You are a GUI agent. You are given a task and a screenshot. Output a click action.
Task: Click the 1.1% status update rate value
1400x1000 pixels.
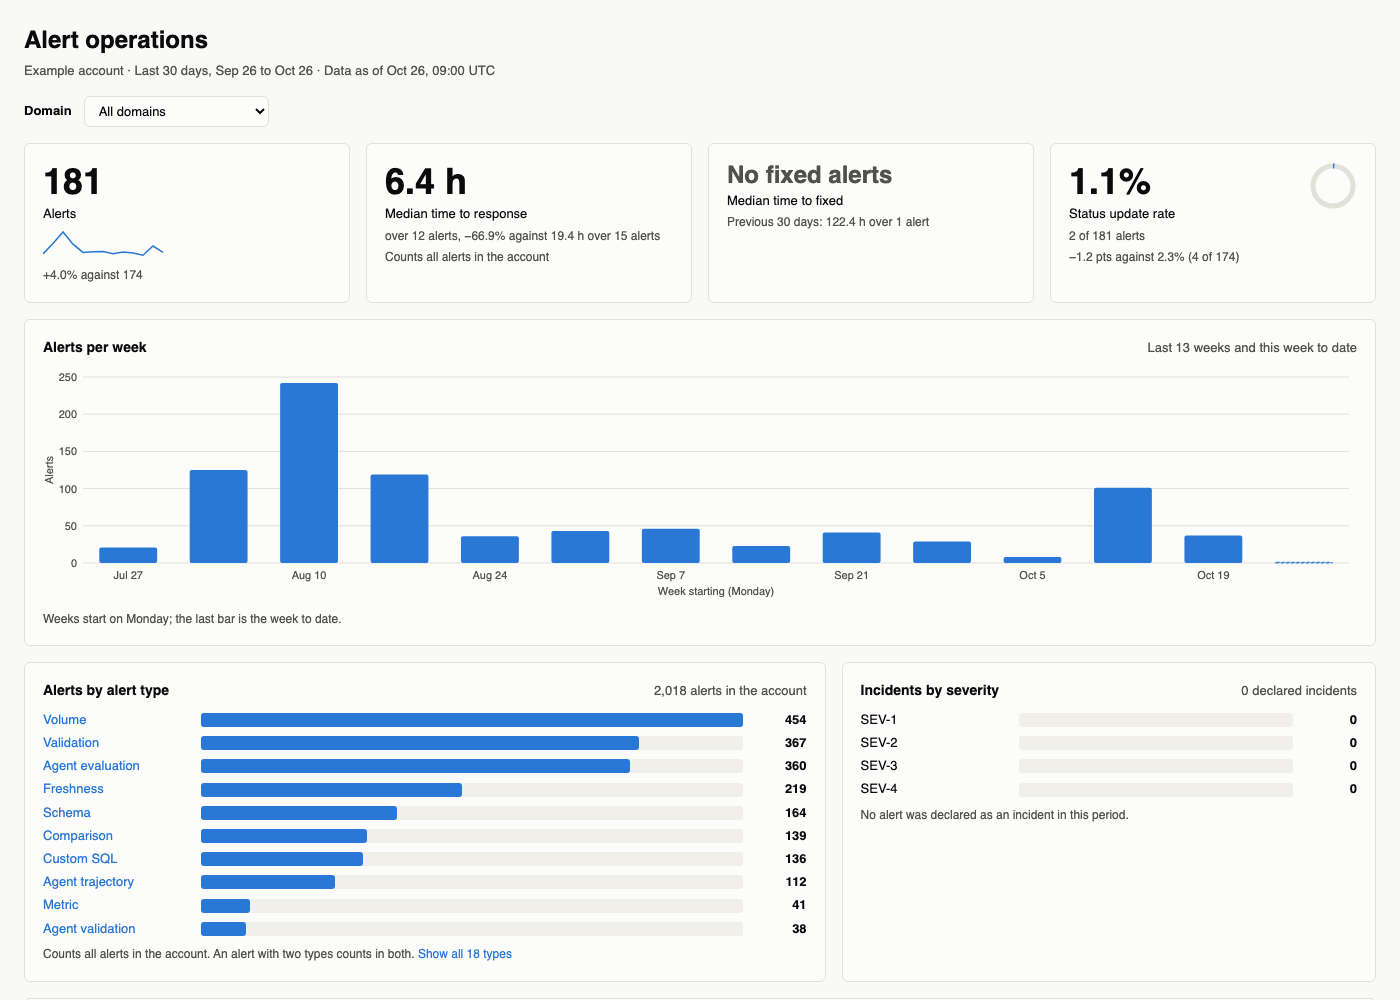pyautogui.click(x=1110, y=182)
